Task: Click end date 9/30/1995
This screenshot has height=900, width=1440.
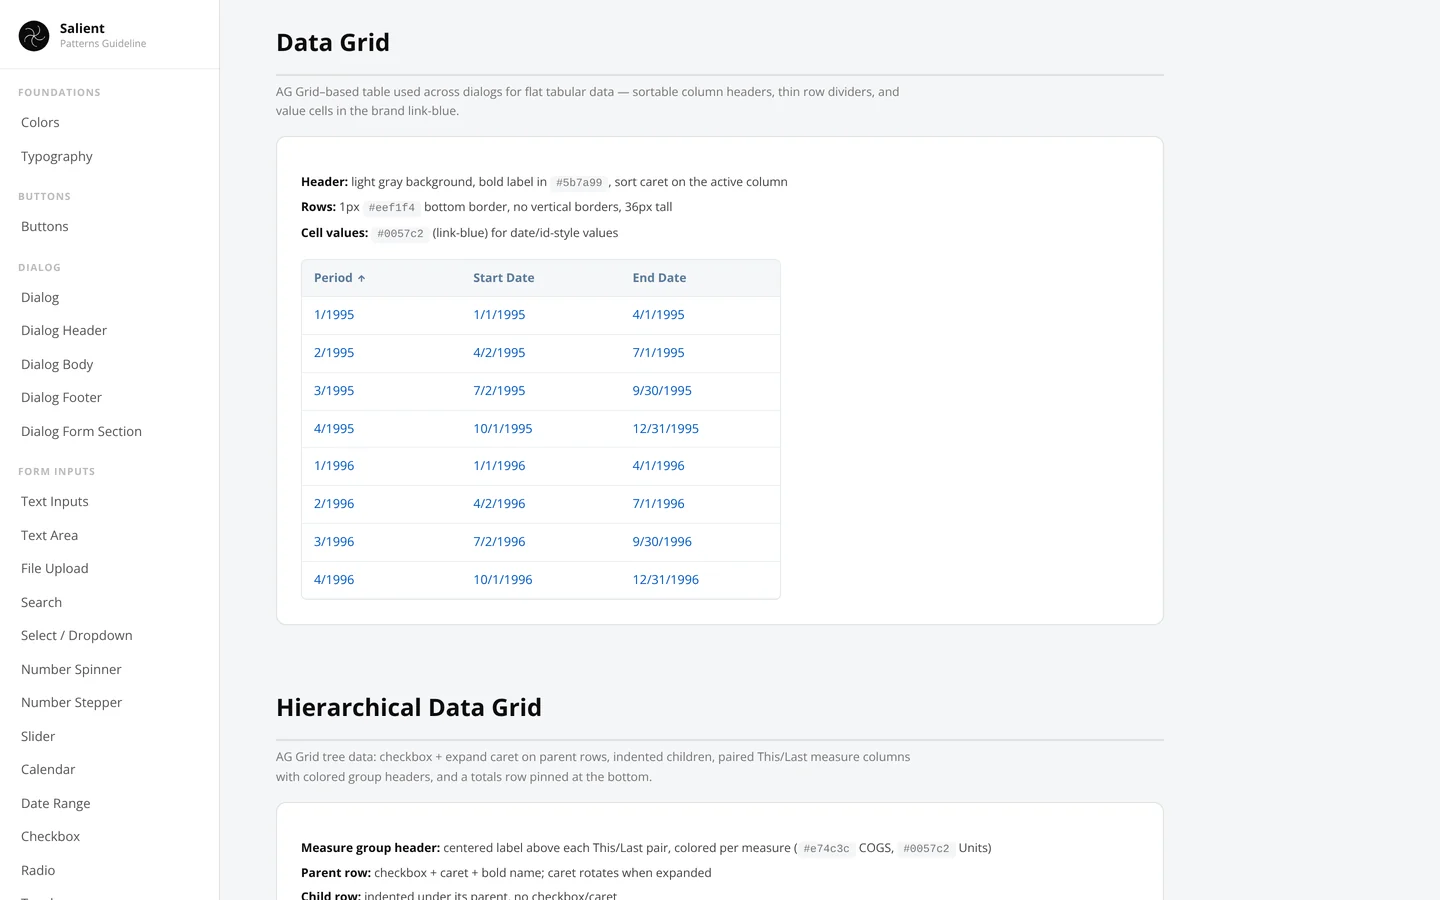Action: (x=662, y=390)
